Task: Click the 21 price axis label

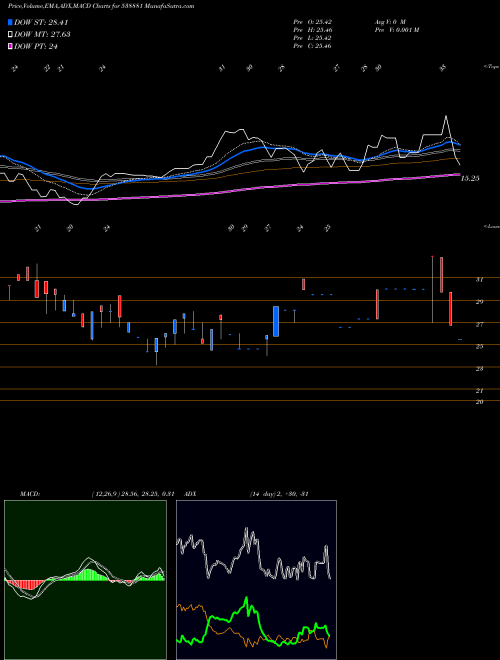Action: click(x=479, y=391)
